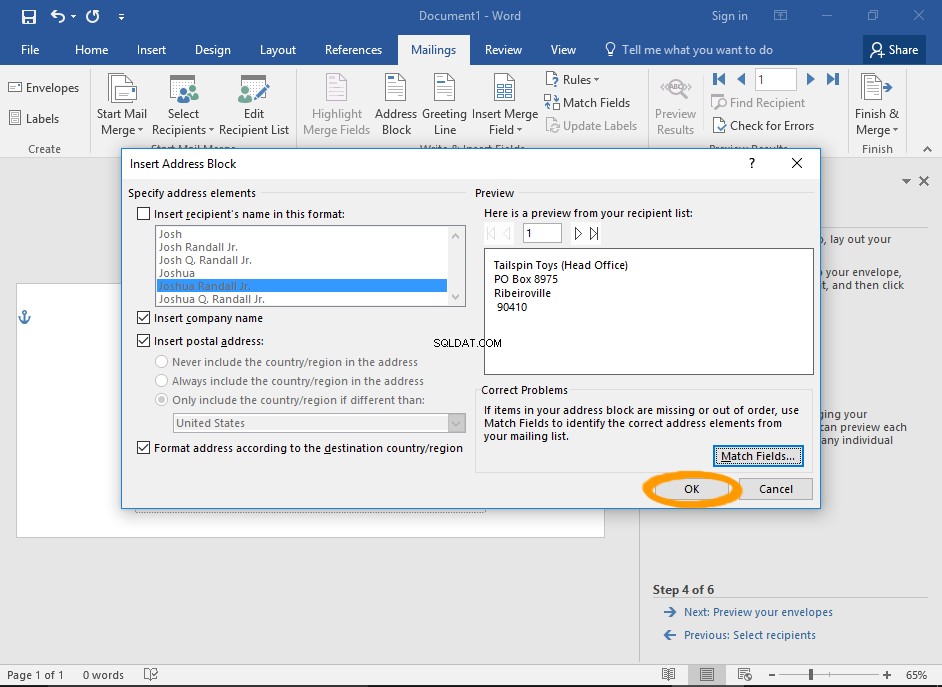
Task: Open the File tab
Action: point(30,50)
